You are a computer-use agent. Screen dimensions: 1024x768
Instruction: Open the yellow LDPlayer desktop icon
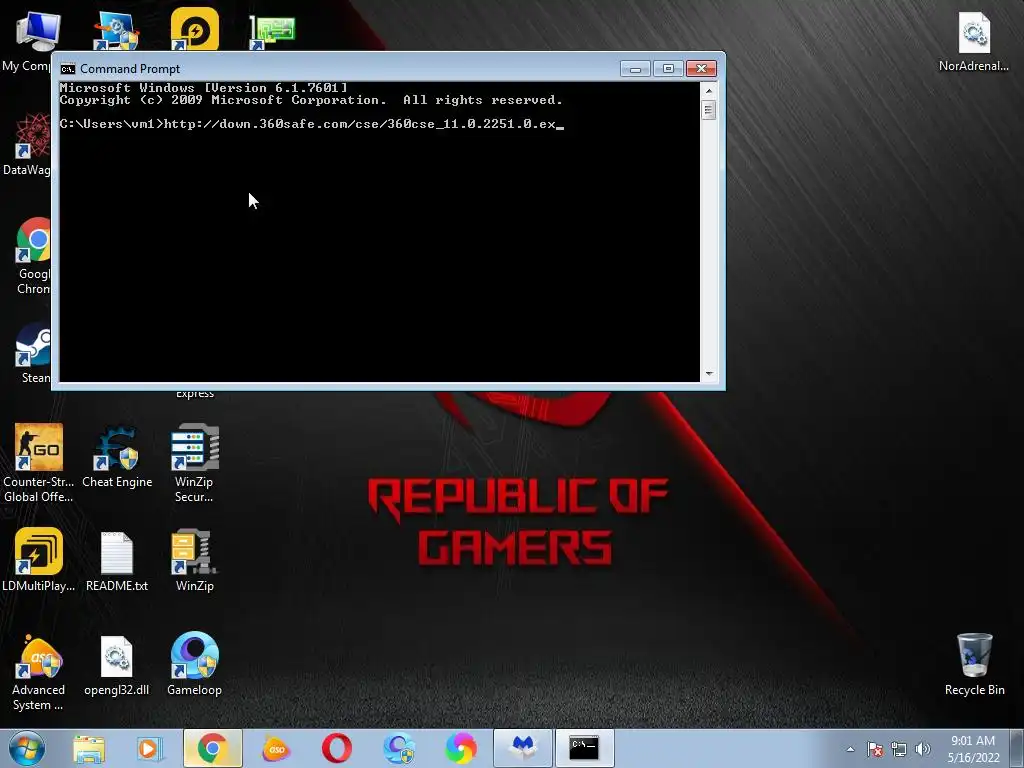coord(195,29)
